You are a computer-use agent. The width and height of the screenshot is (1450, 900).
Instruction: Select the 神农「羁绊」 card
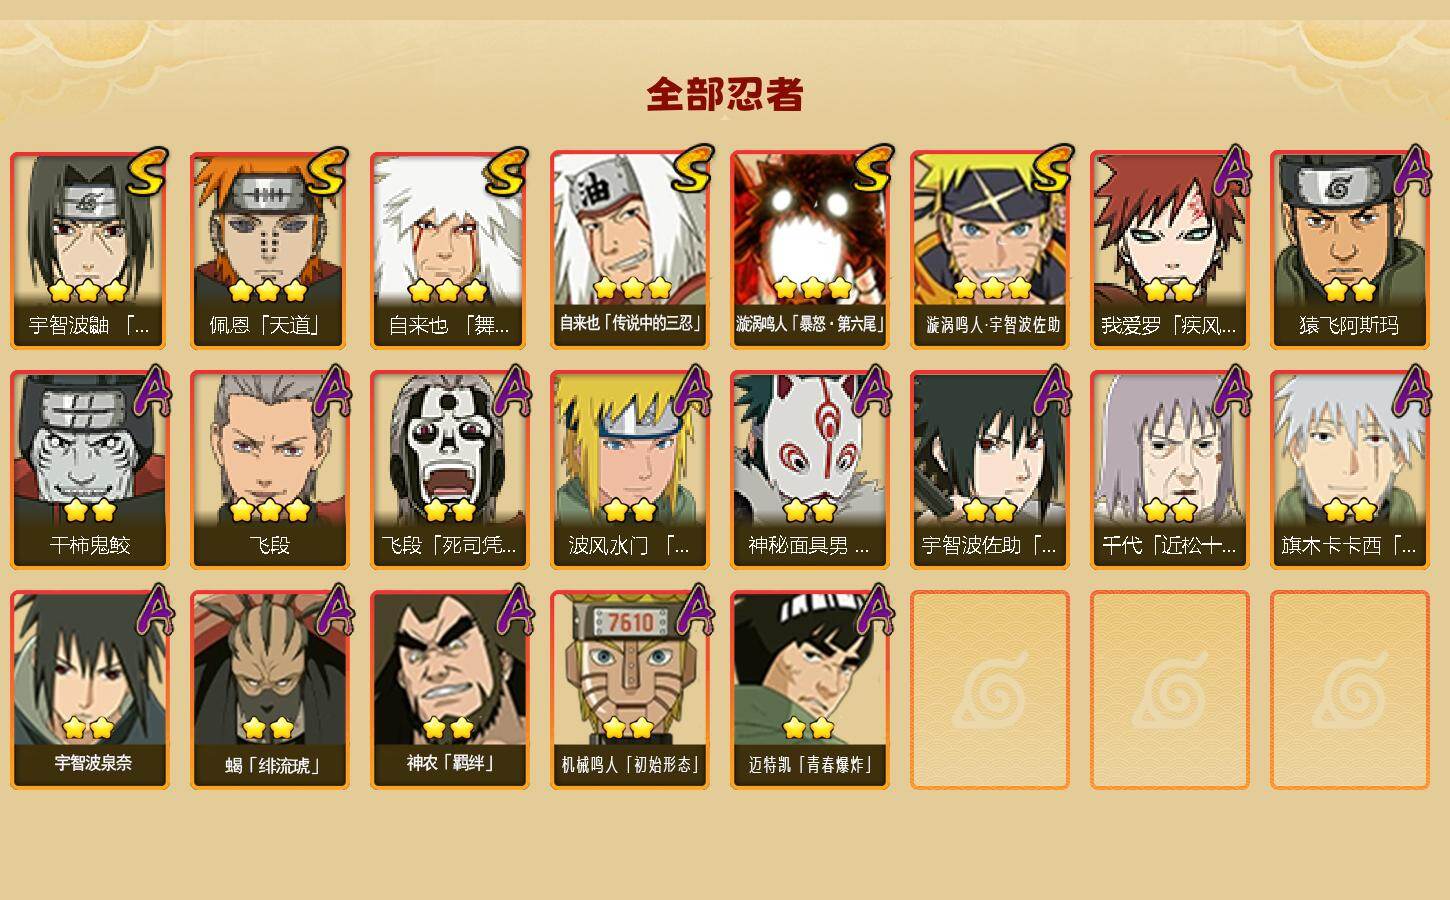(449, 690)
